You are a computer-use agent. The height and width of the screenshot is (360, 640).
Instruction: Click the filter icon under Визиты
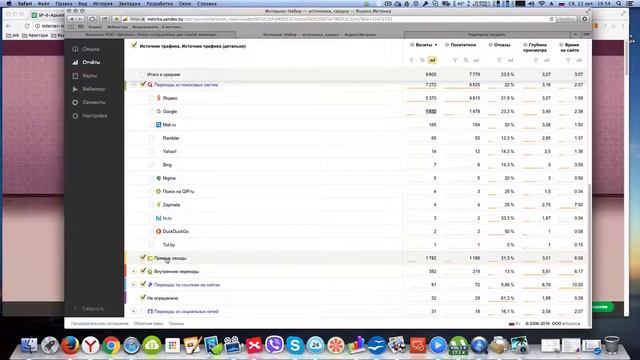pos(411,60)
